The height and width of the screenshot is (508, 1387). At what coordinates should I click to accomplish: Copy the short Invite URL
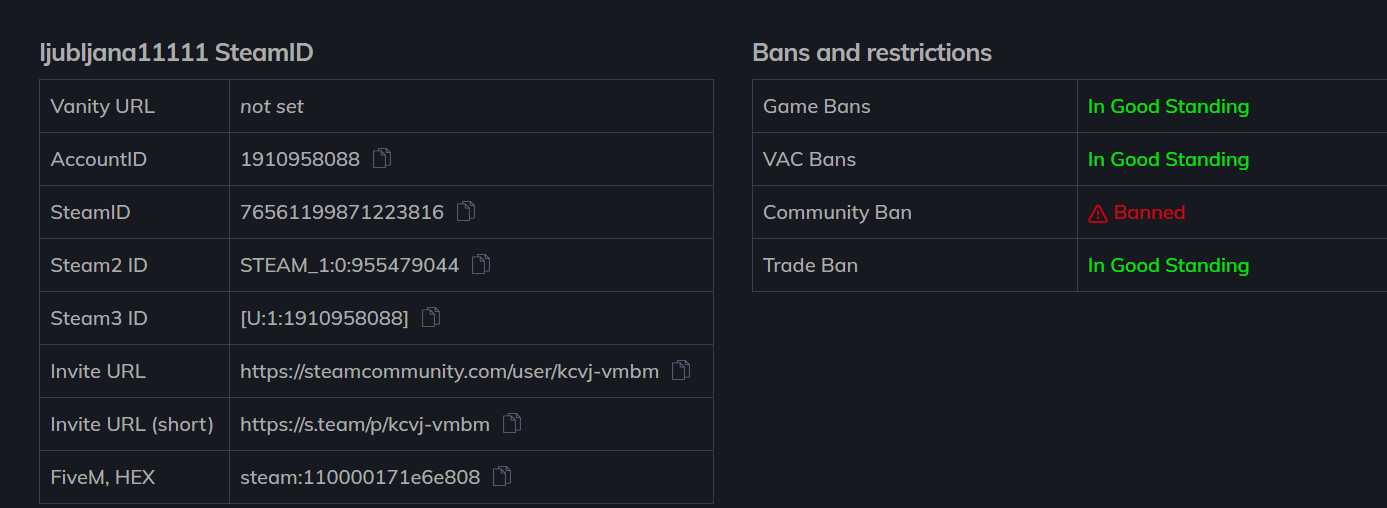click(512, 423)
